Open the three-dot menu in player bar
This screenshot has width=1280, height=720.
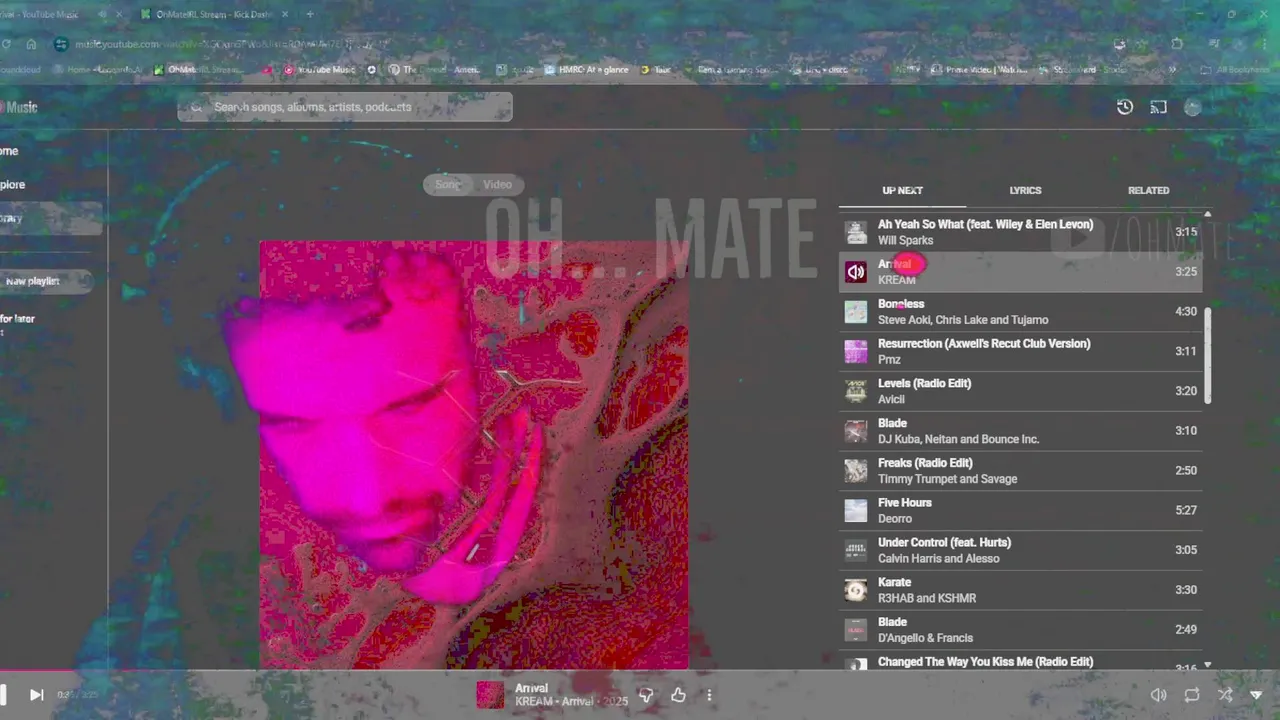709,695
